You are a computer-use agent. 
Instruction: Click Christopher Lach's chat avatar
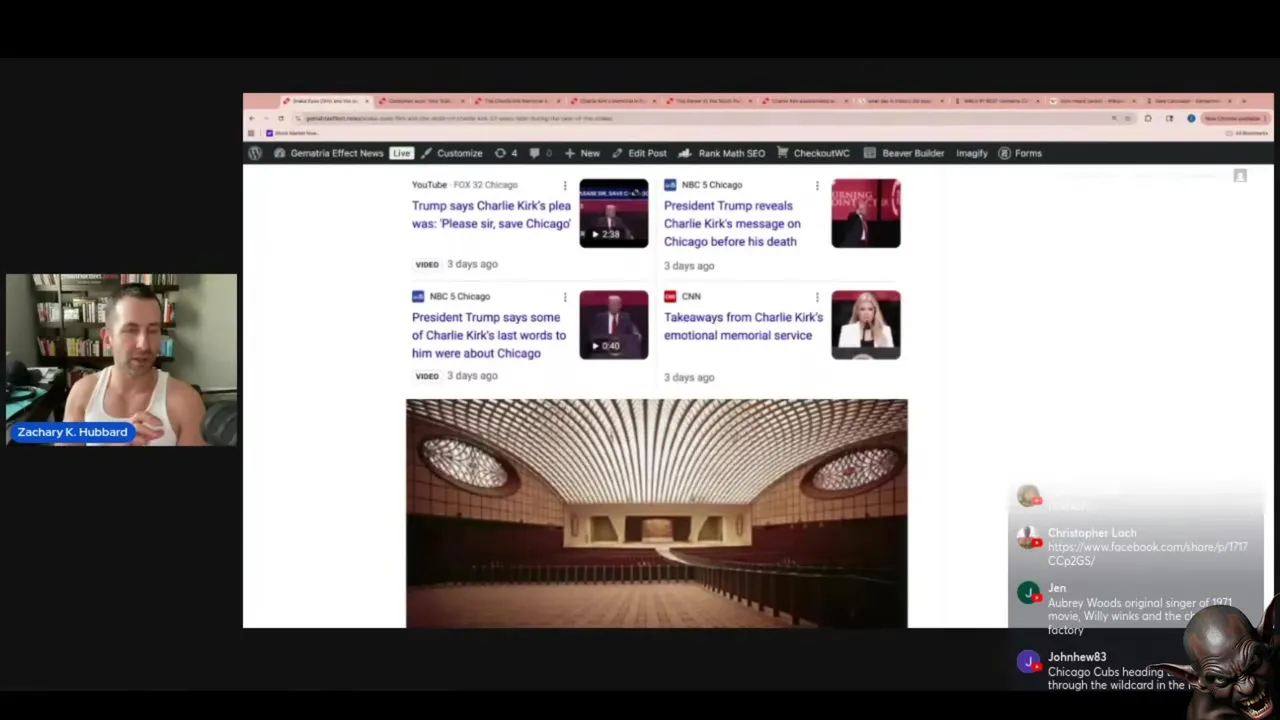coord(1028,537)
